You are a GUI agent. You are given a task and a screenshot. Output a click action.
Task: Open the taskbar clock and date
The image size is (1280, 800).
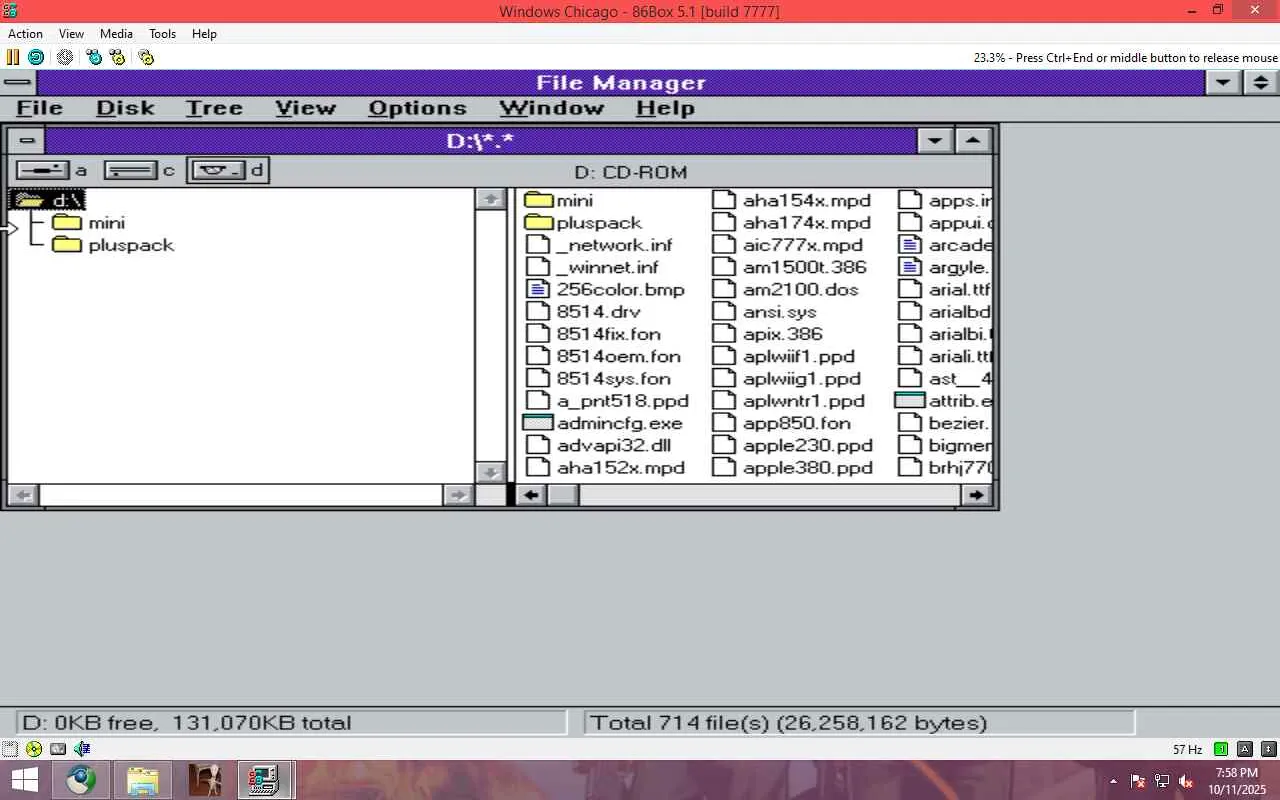pyautogui.click(x=1236, y=781)
